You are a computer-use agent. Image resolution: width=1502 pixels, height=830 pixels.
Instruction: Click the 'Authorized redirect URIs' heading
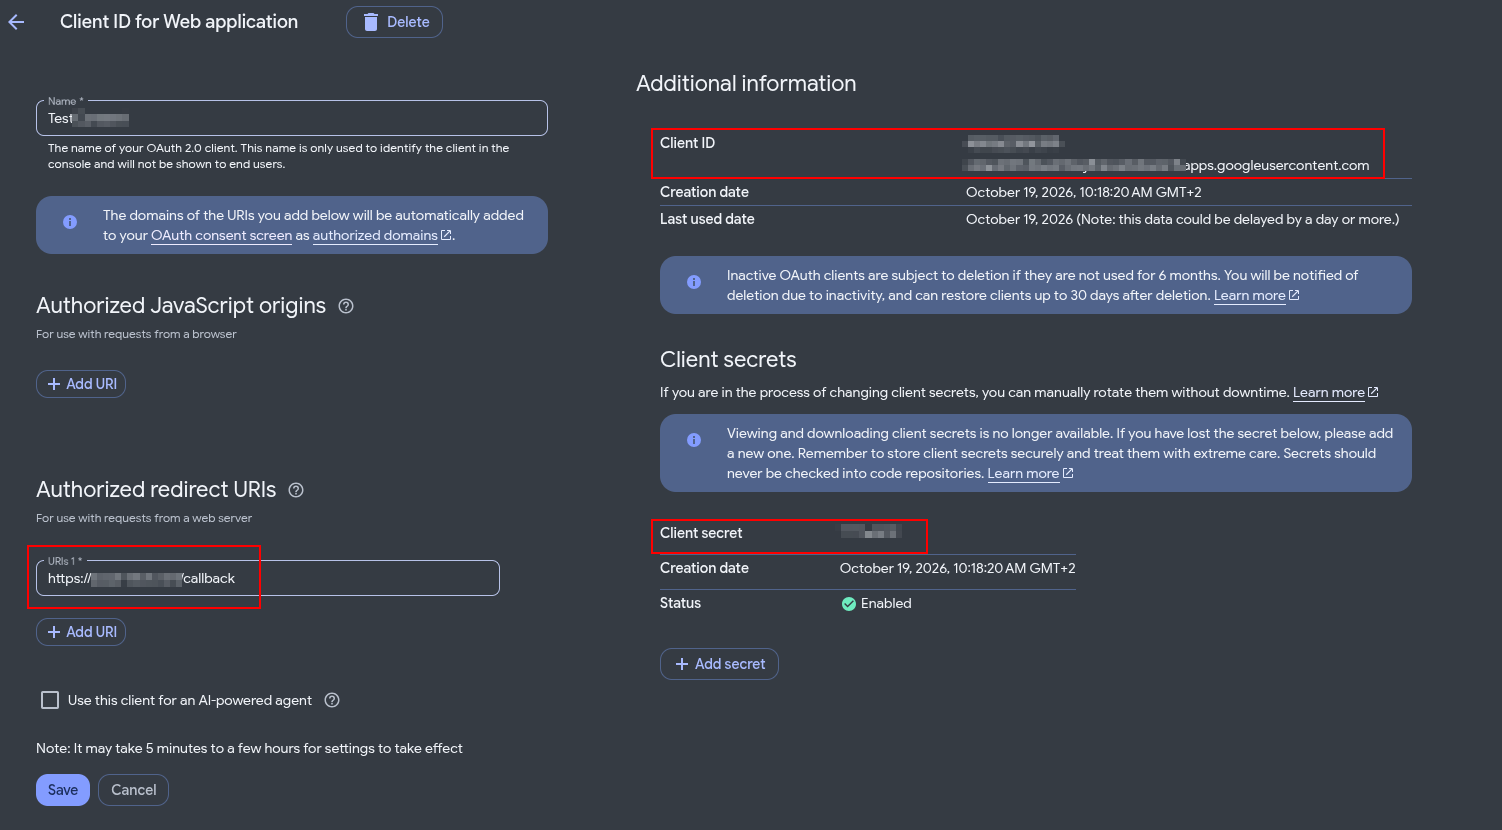tap(156, 490)
